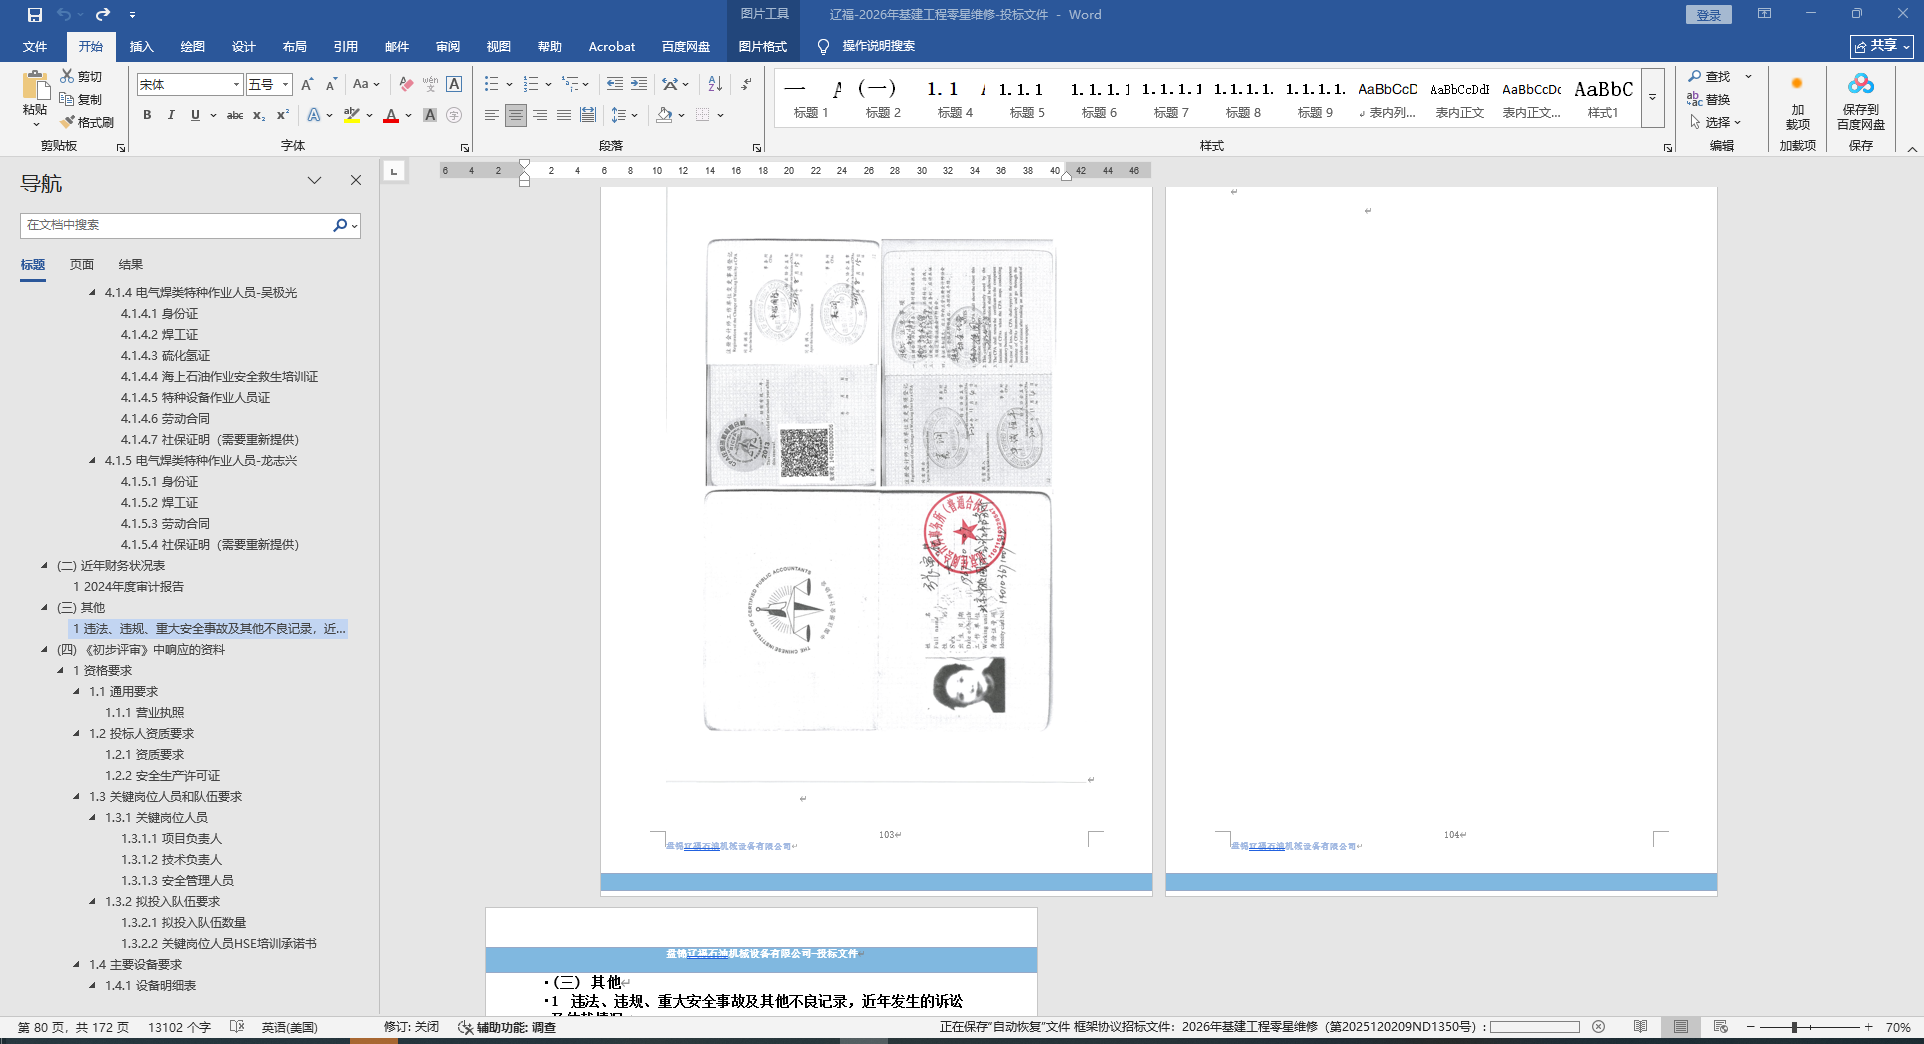The image size is (1924, 1044).
Task: Collapse the 1.3.1 关键岗位人员 heading
Action: 93,818
